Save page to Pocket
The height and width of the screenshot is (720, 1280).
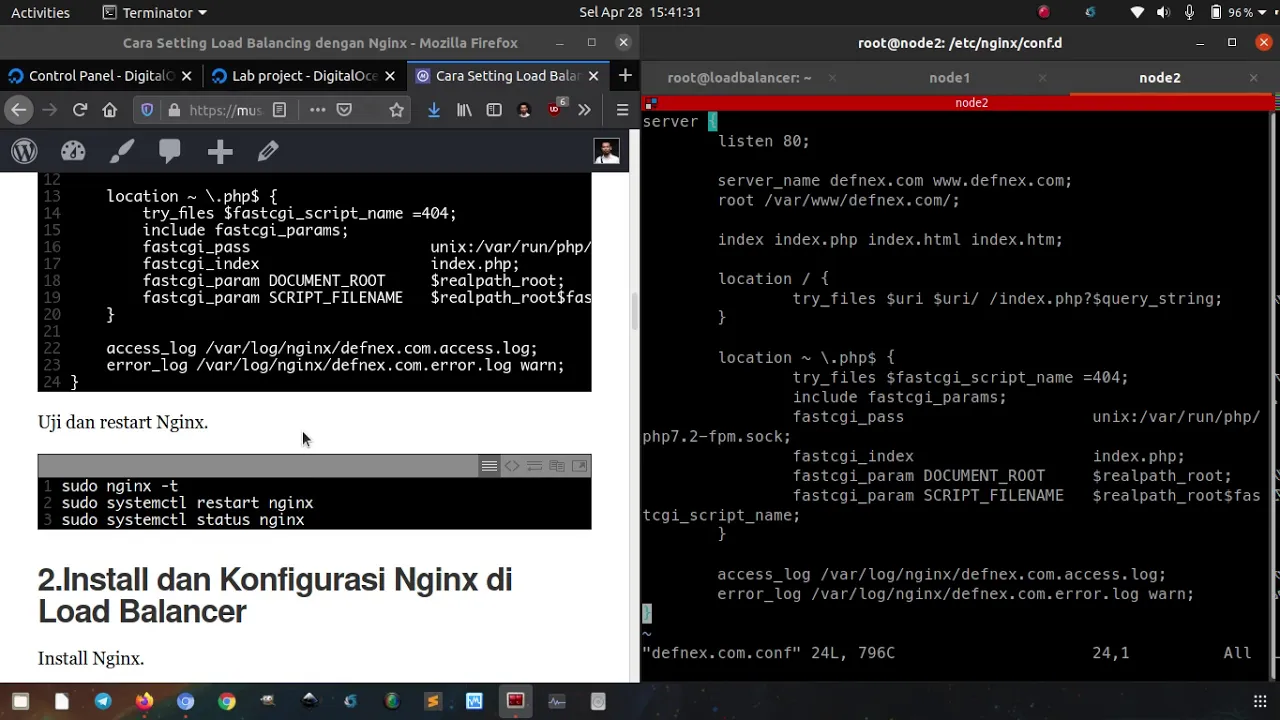[x=344, y=110]
